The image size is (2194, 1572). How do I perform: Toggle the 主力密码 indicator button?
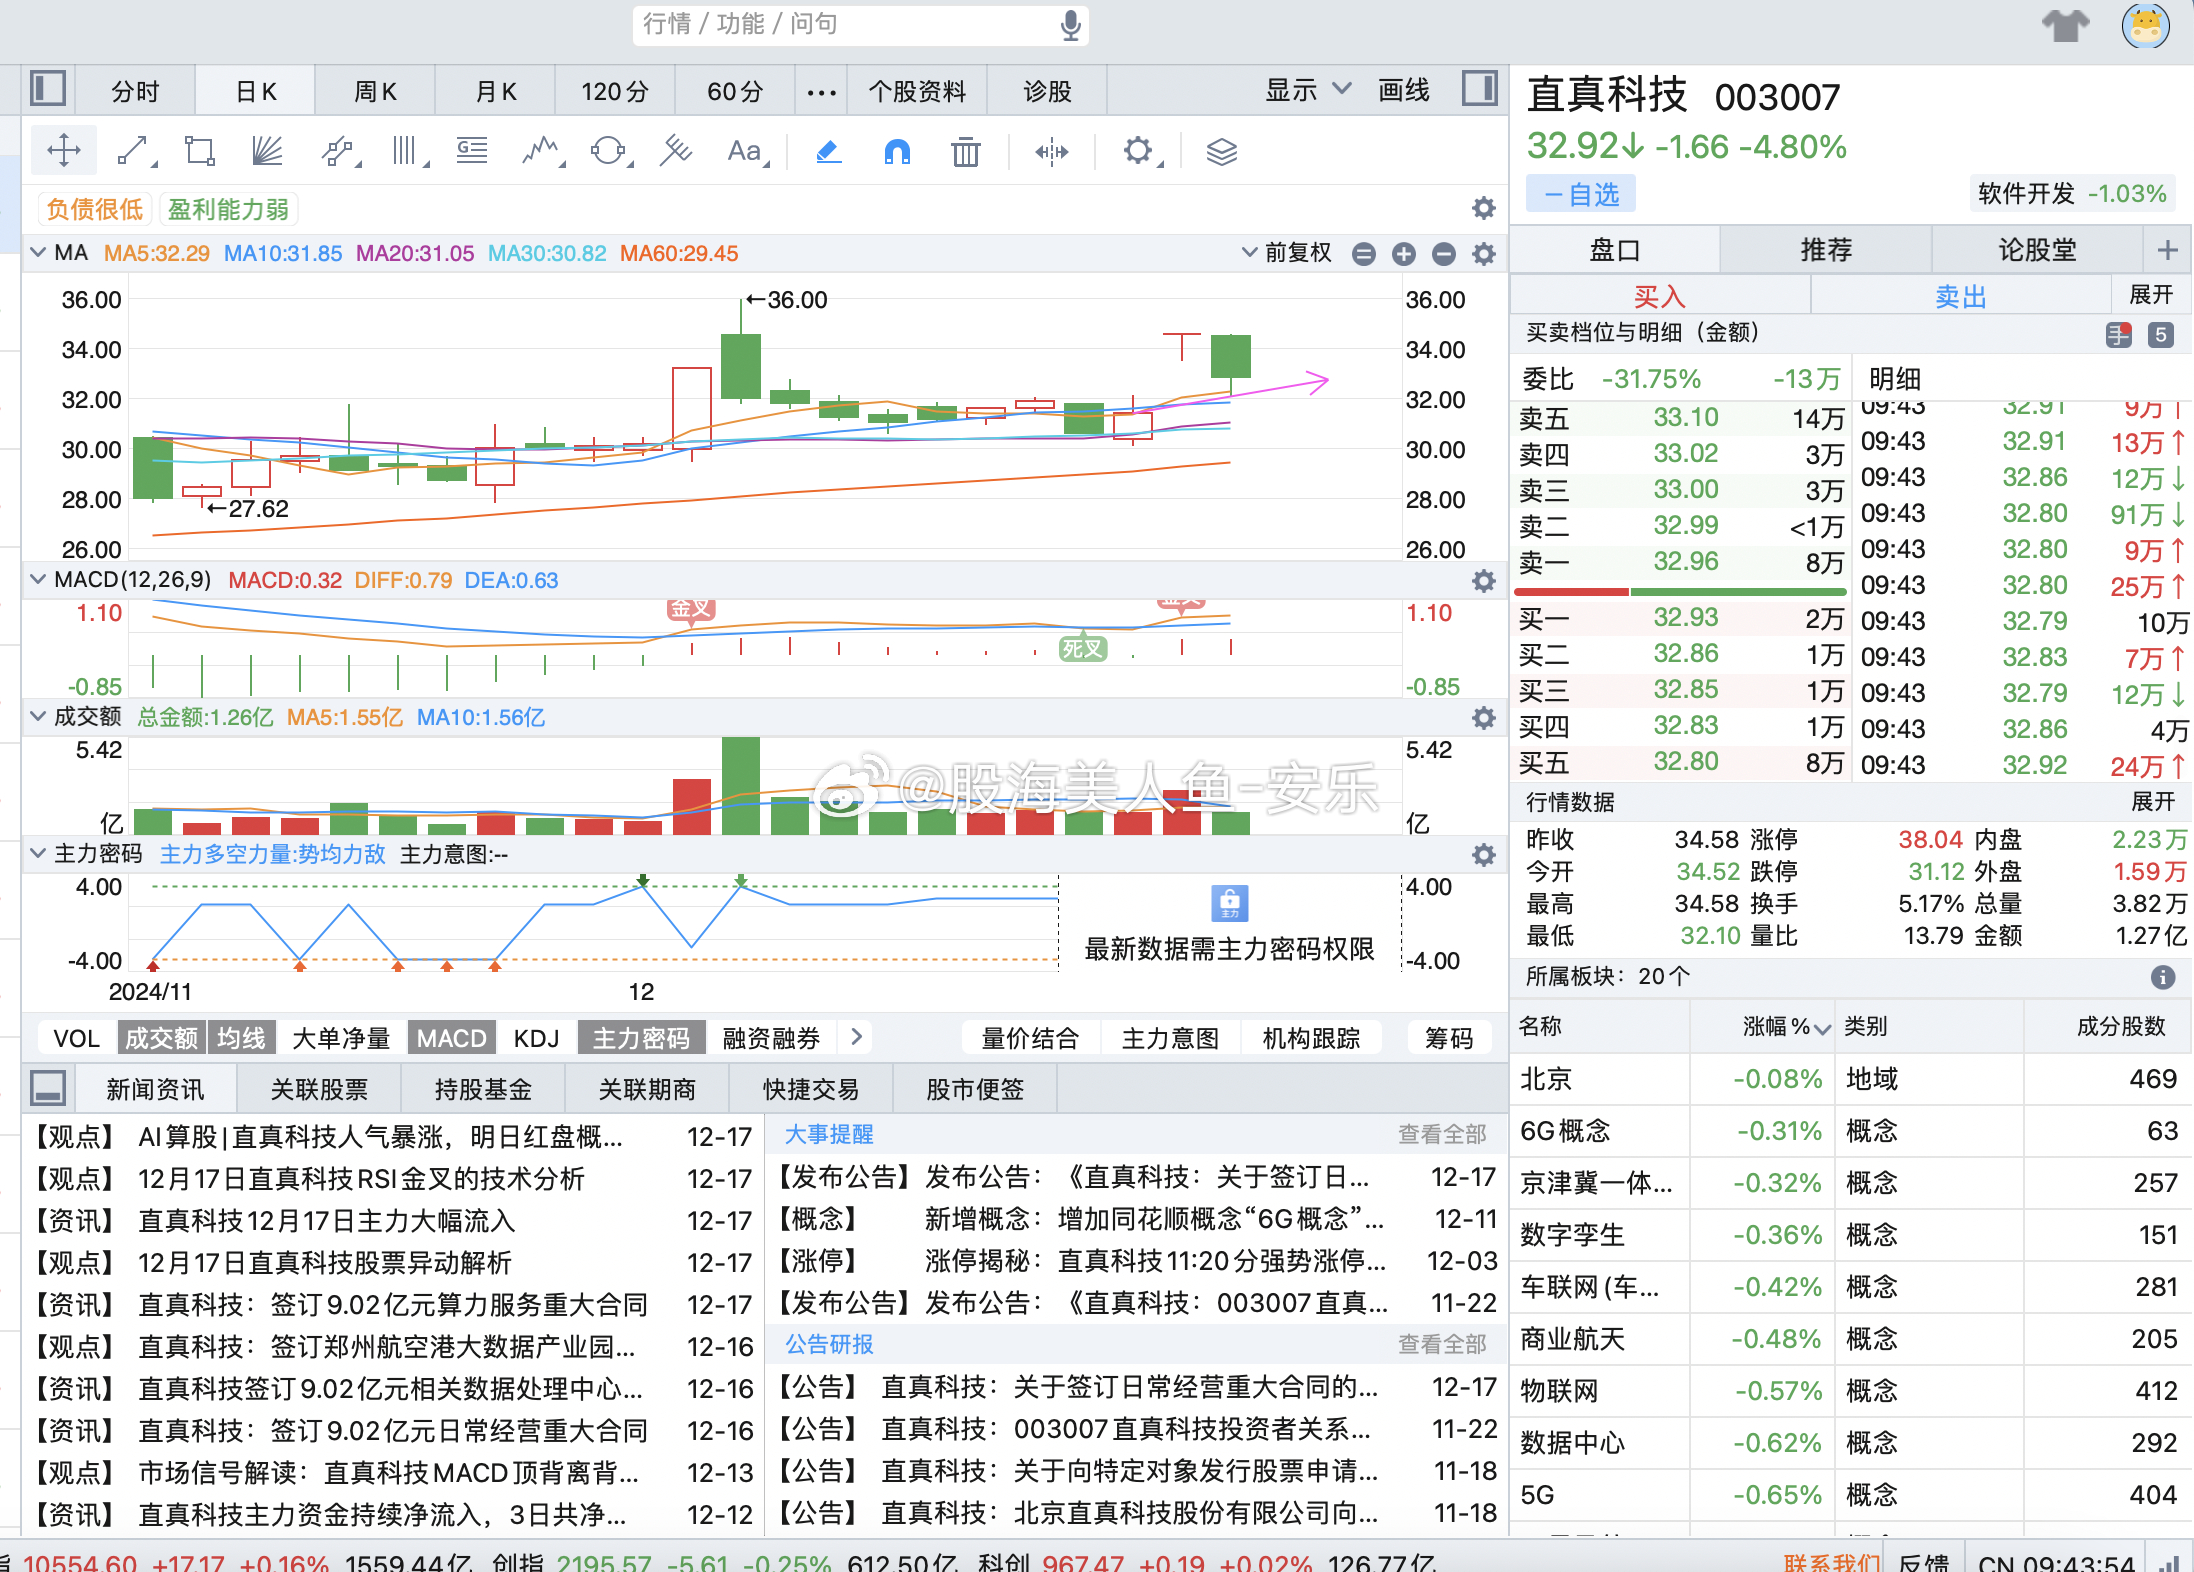tap(641, 1038)
